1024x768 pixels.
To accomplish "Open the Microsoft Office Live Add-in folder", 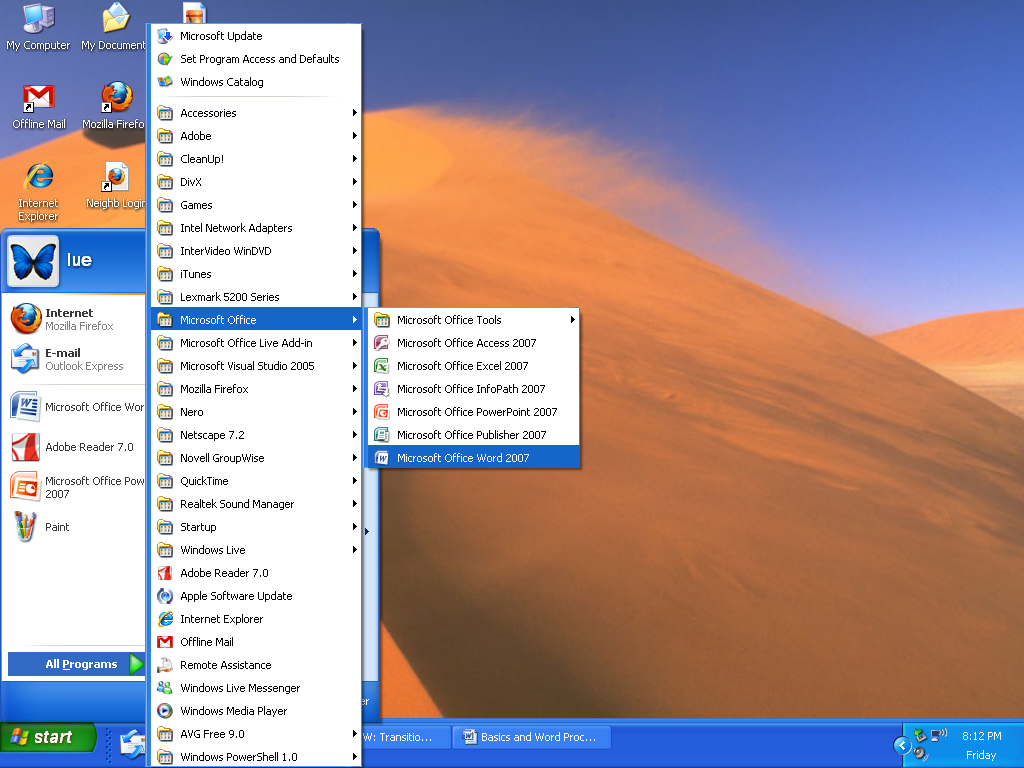I will (x=256, y=343).
